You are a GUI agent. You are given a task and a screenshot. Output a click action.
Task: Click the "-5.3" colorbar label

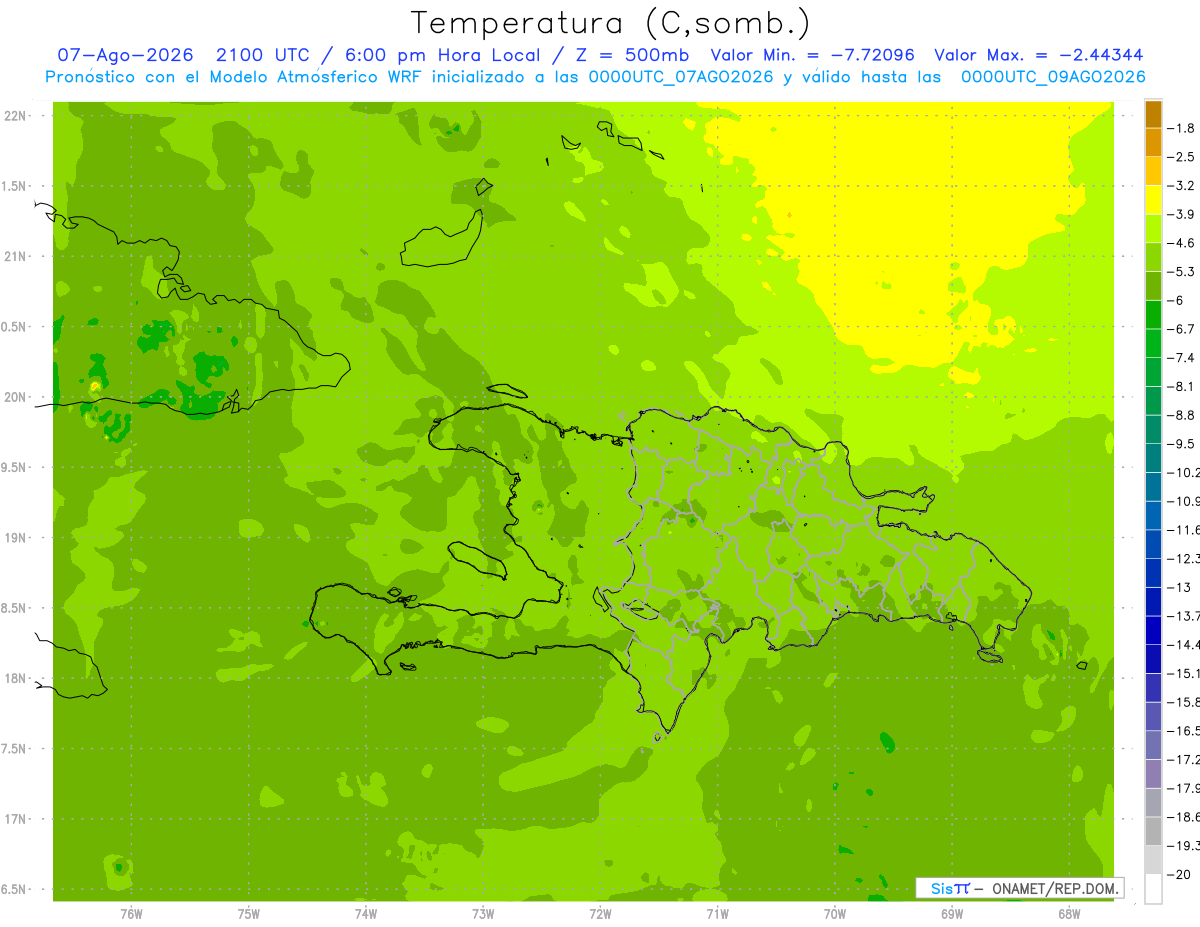click(1183, 271)
